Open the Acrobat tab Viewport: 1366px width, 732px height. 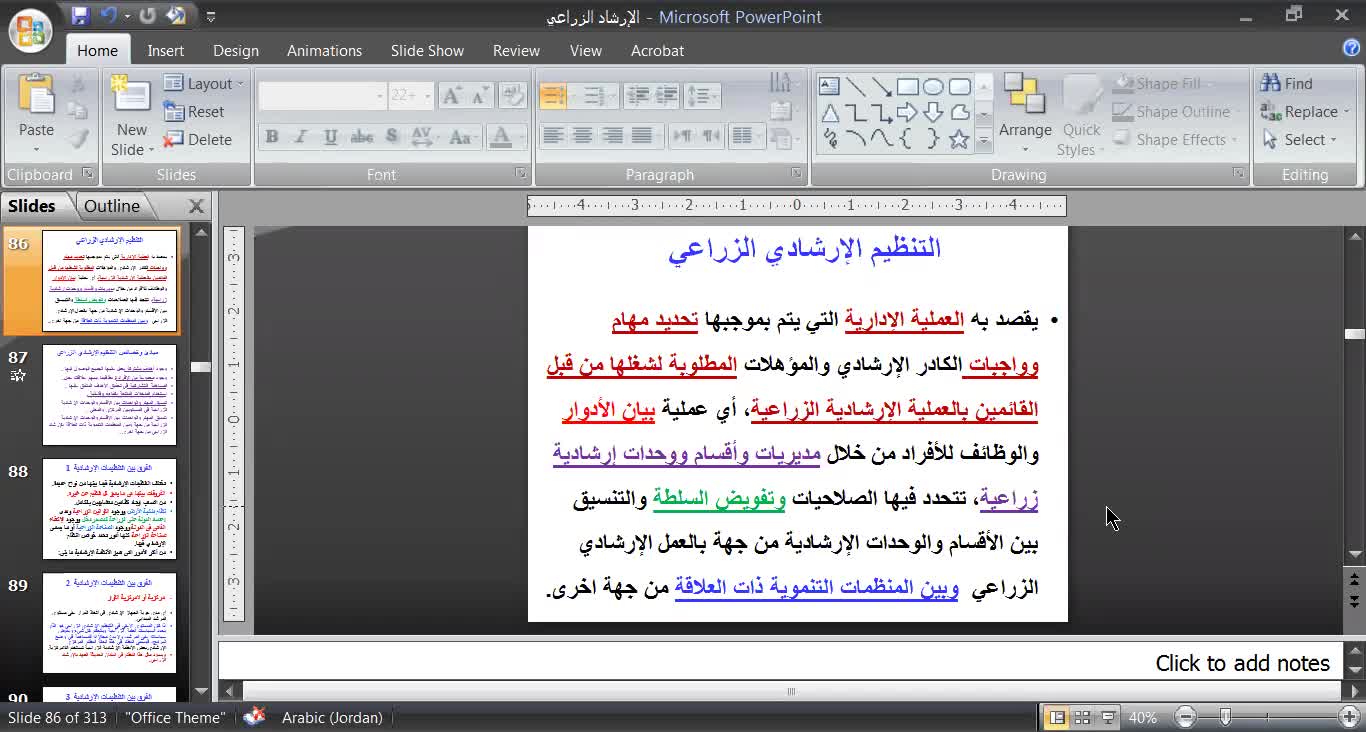657,51
